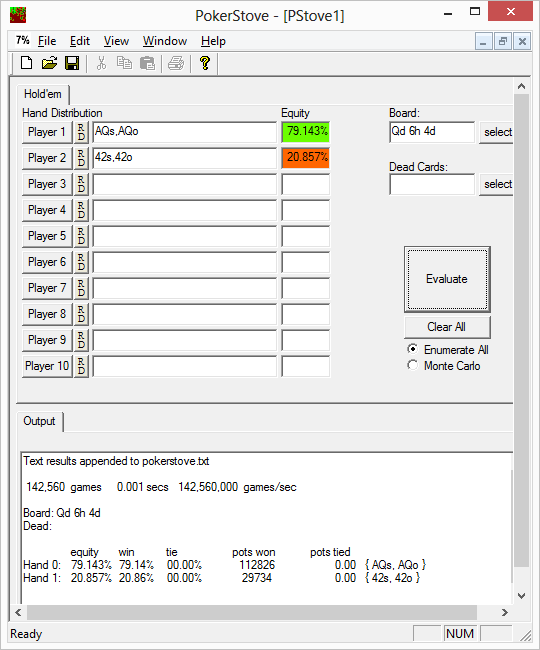This screenshot has width=540, height=650.
Task: Click the Board select button
Action: 496,132
